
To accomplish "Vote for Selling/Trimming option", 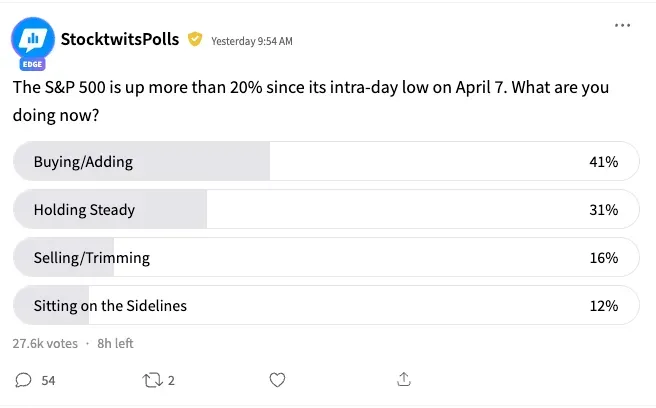I will (x=326, y=257).
